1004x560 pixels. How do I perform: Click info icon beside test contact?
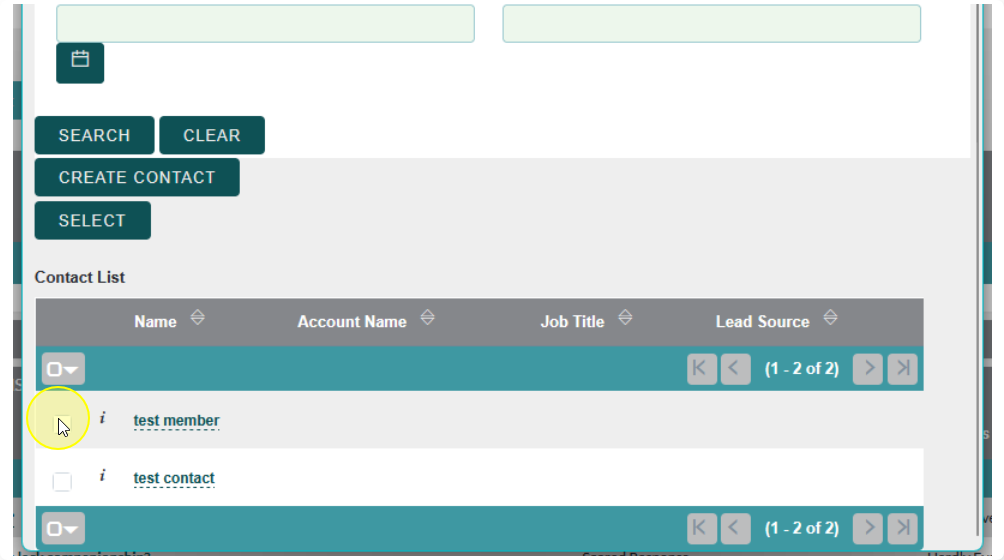102,476
